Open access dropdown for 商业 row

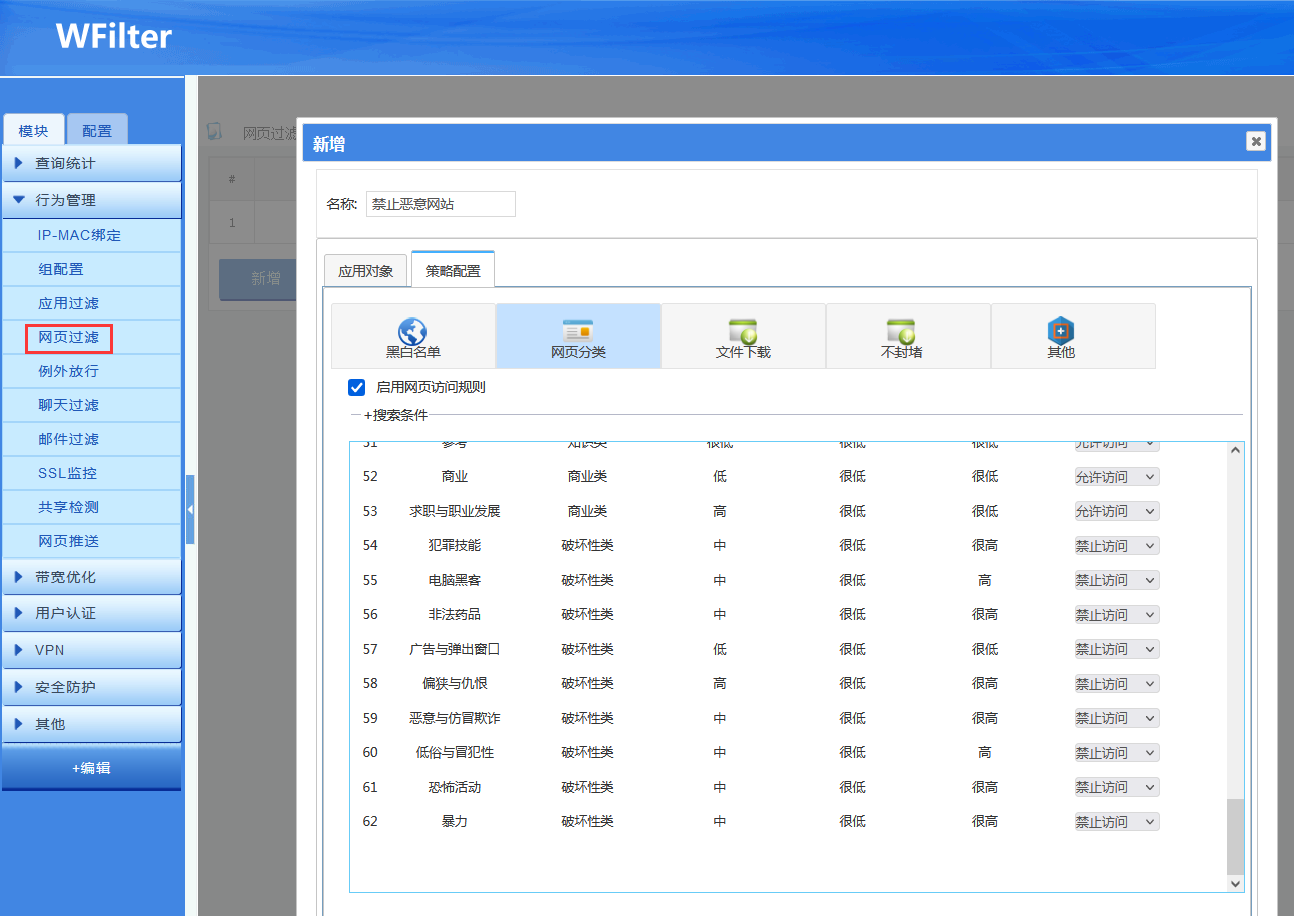[x=1116, y=477]
